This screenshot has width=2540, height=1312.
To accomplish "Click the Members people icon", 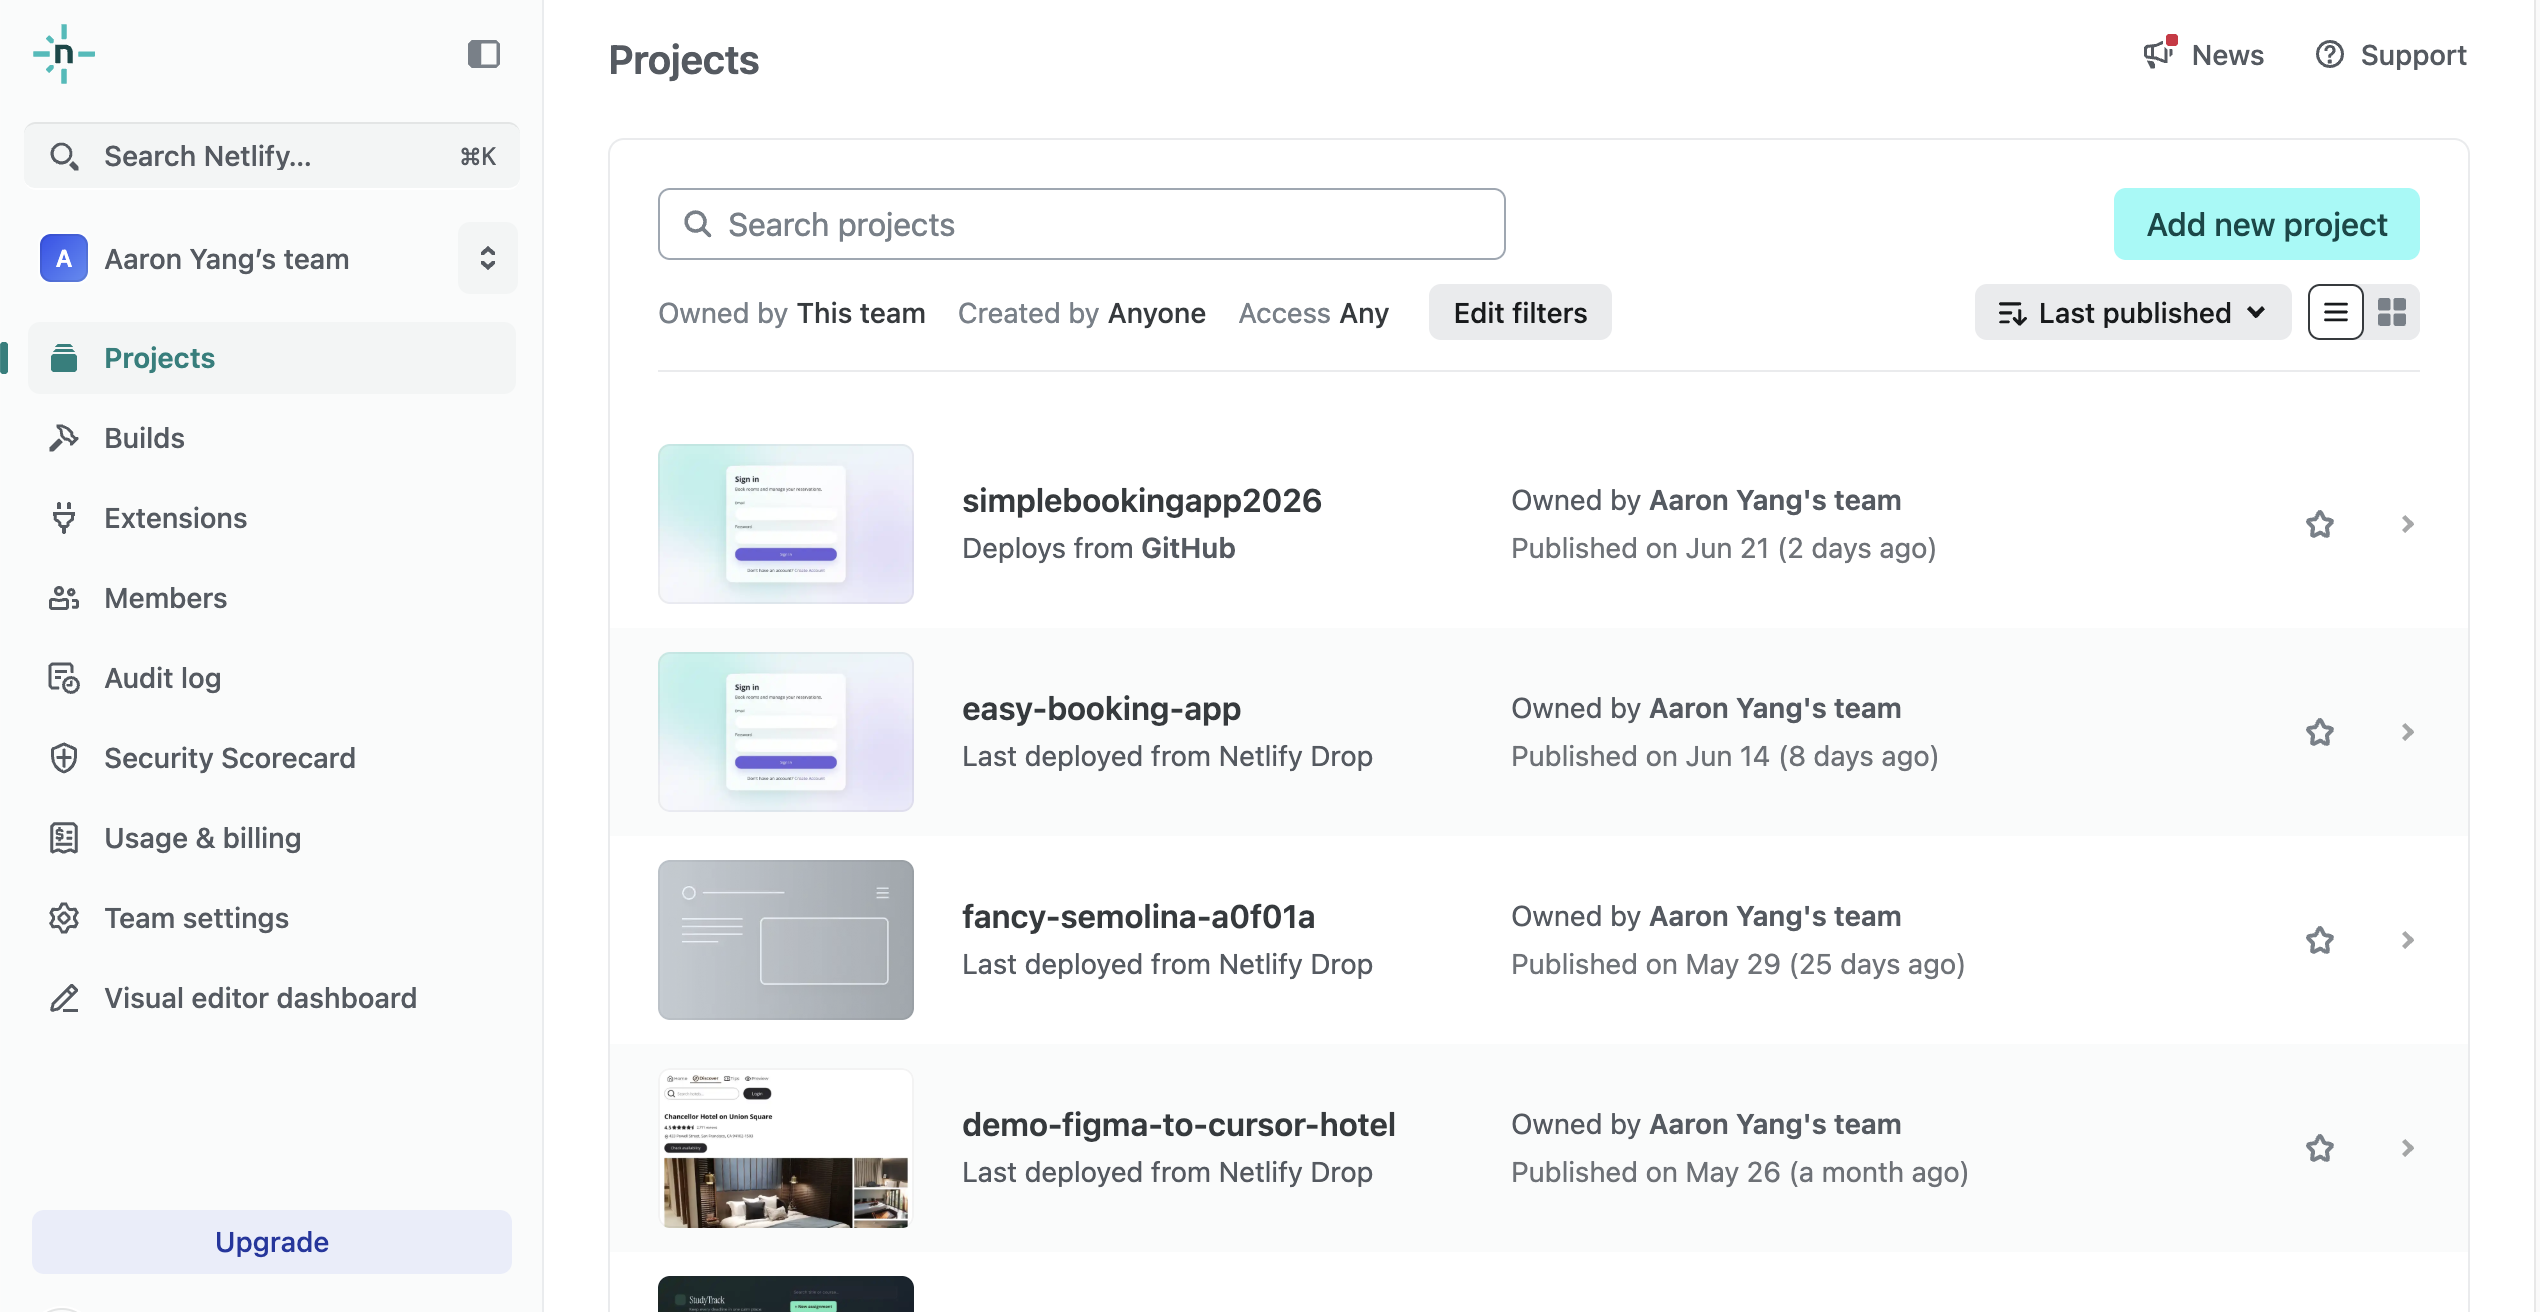I will [x=64, y=598].
